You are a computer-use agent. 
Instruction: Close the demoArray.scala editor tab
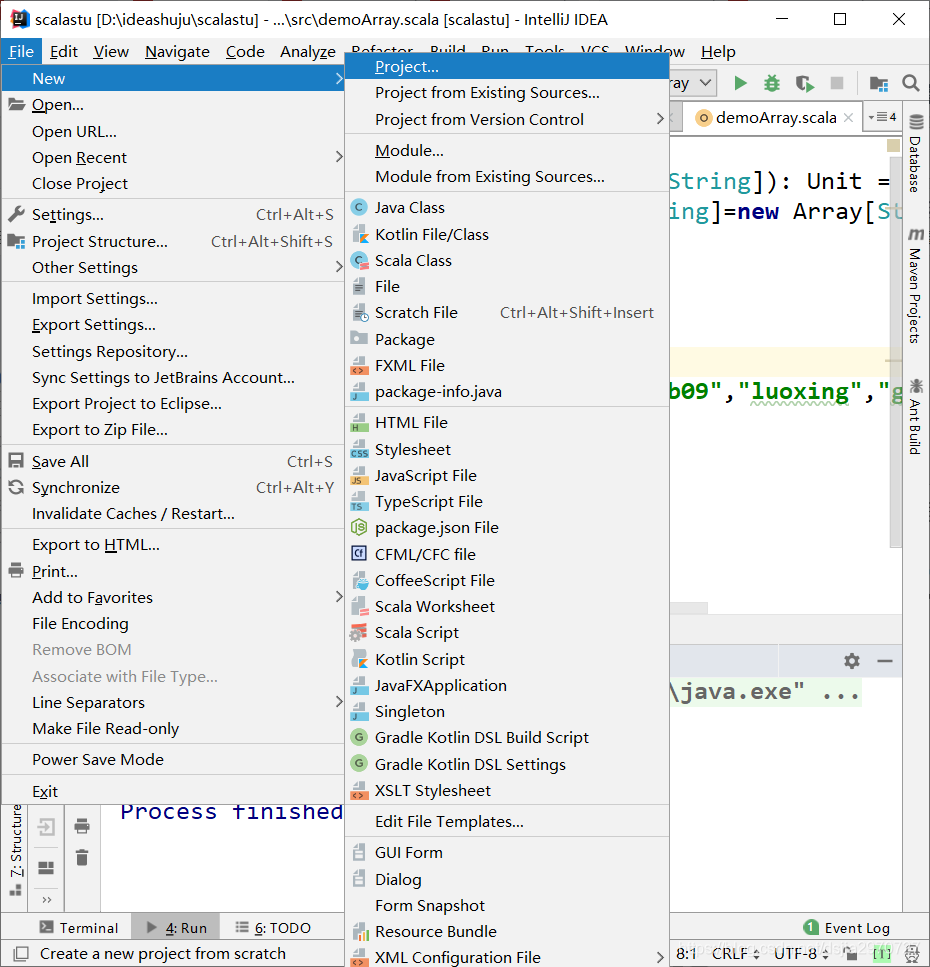[x=849, y=117]
